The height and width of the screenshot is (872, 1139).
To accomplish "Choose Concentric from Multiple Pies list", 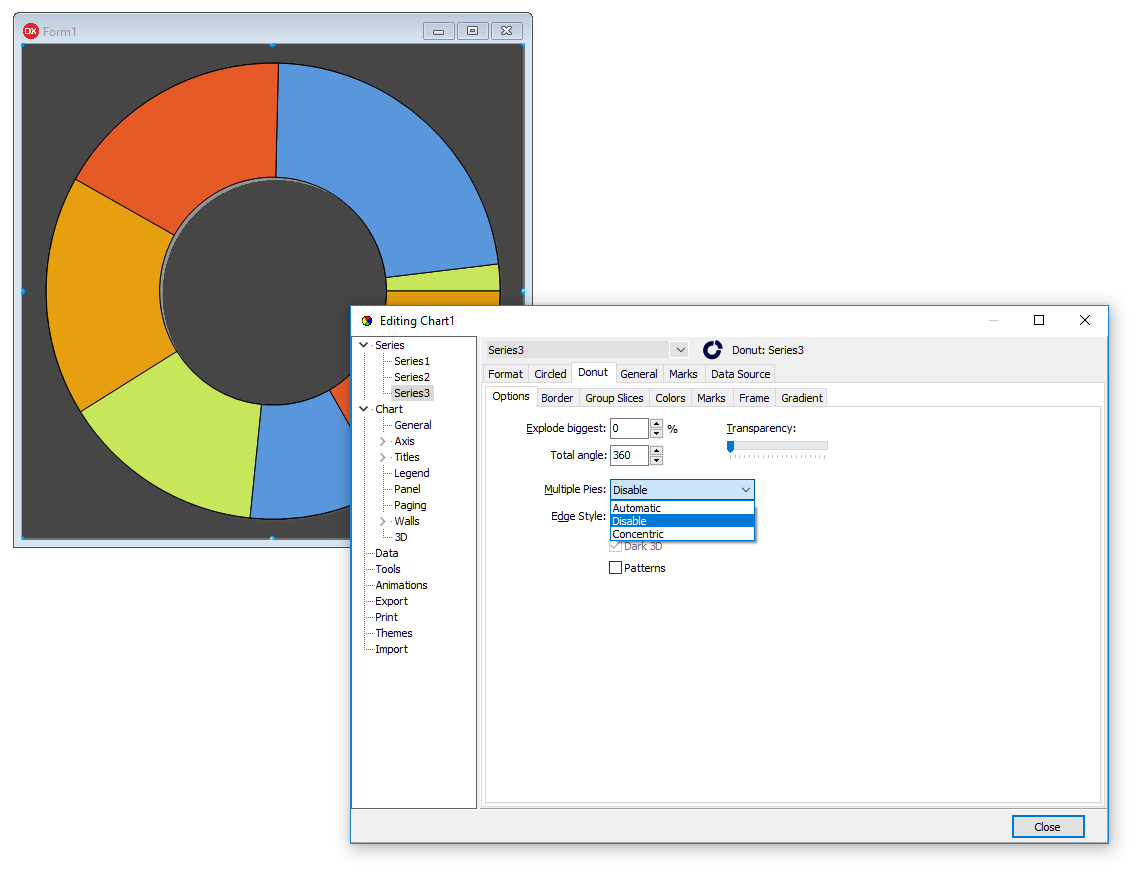I will click(638, 534).
